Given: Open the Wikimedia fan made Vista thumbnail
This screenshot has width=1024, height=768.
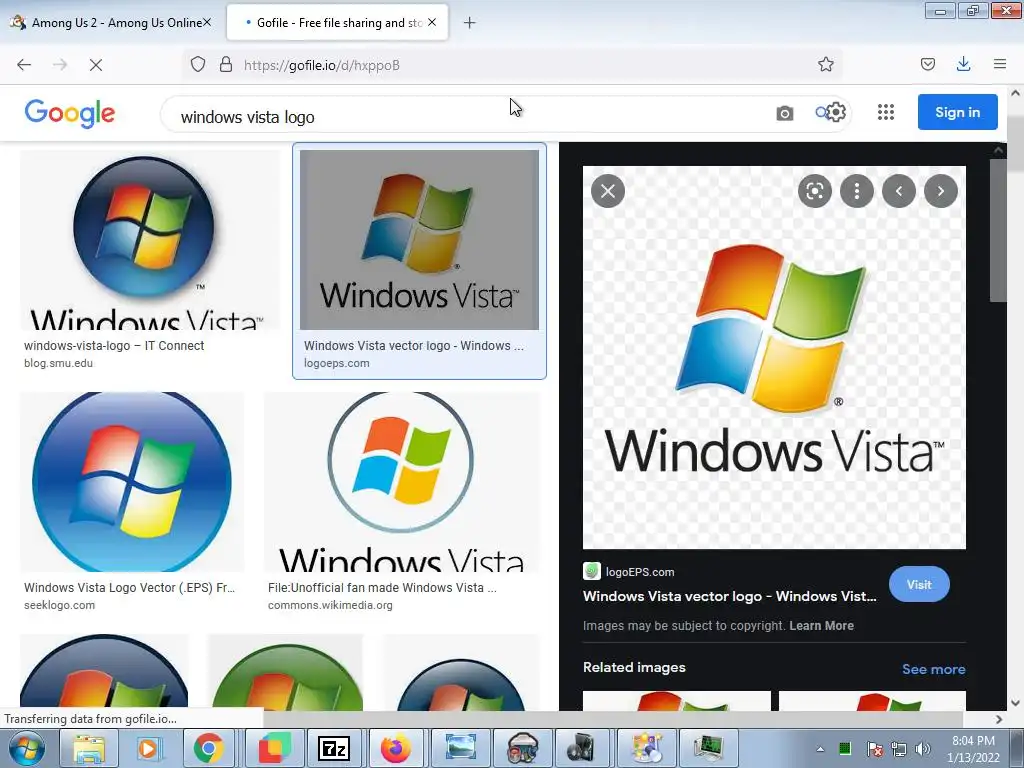Looking at the screenshot, I should pos(402,482).
